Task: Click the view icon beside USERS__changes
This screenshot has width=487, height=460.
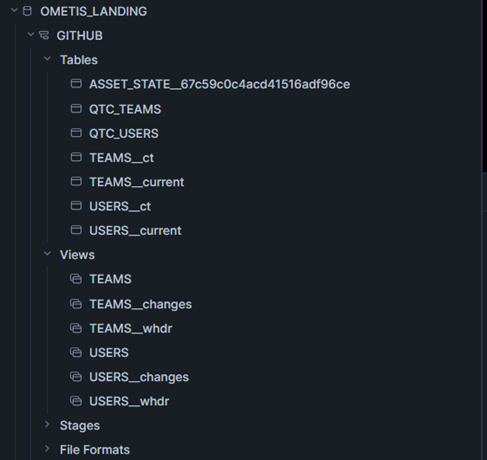Action: point(76,376)
